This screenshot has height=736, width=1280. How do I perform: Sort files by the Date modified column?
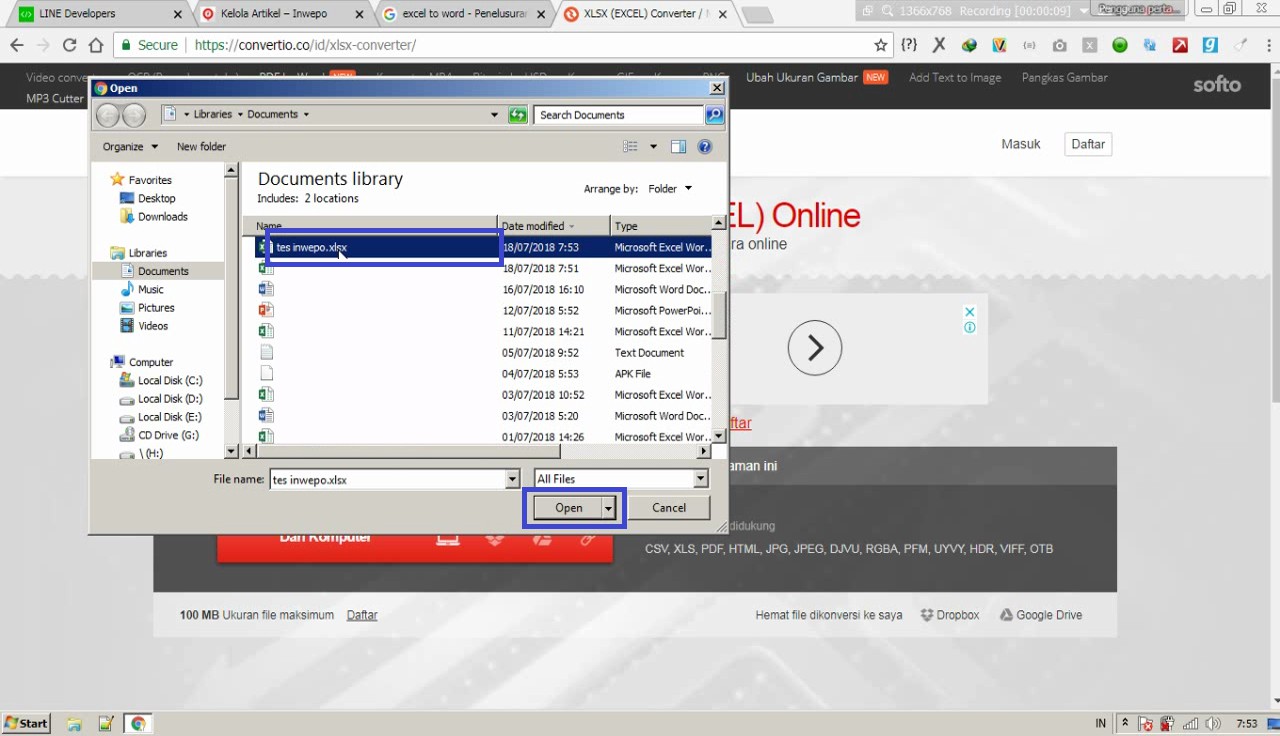(553, 226)
